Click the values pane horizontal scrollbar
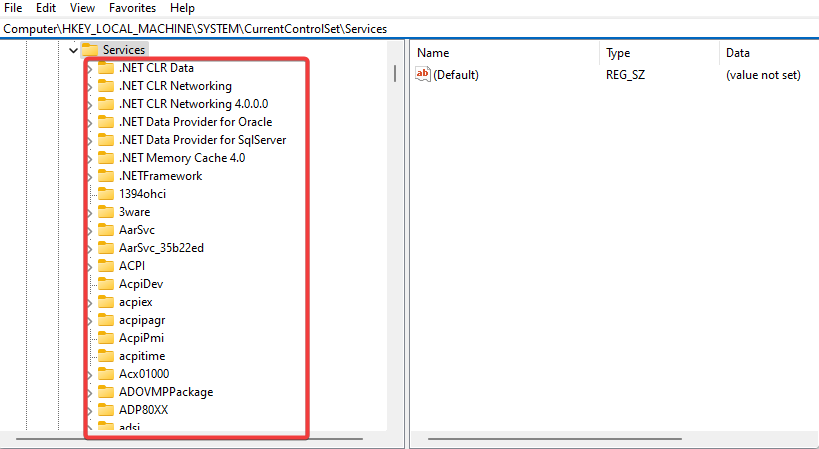This screenshot has width=819, height=449. click(555, 439)
